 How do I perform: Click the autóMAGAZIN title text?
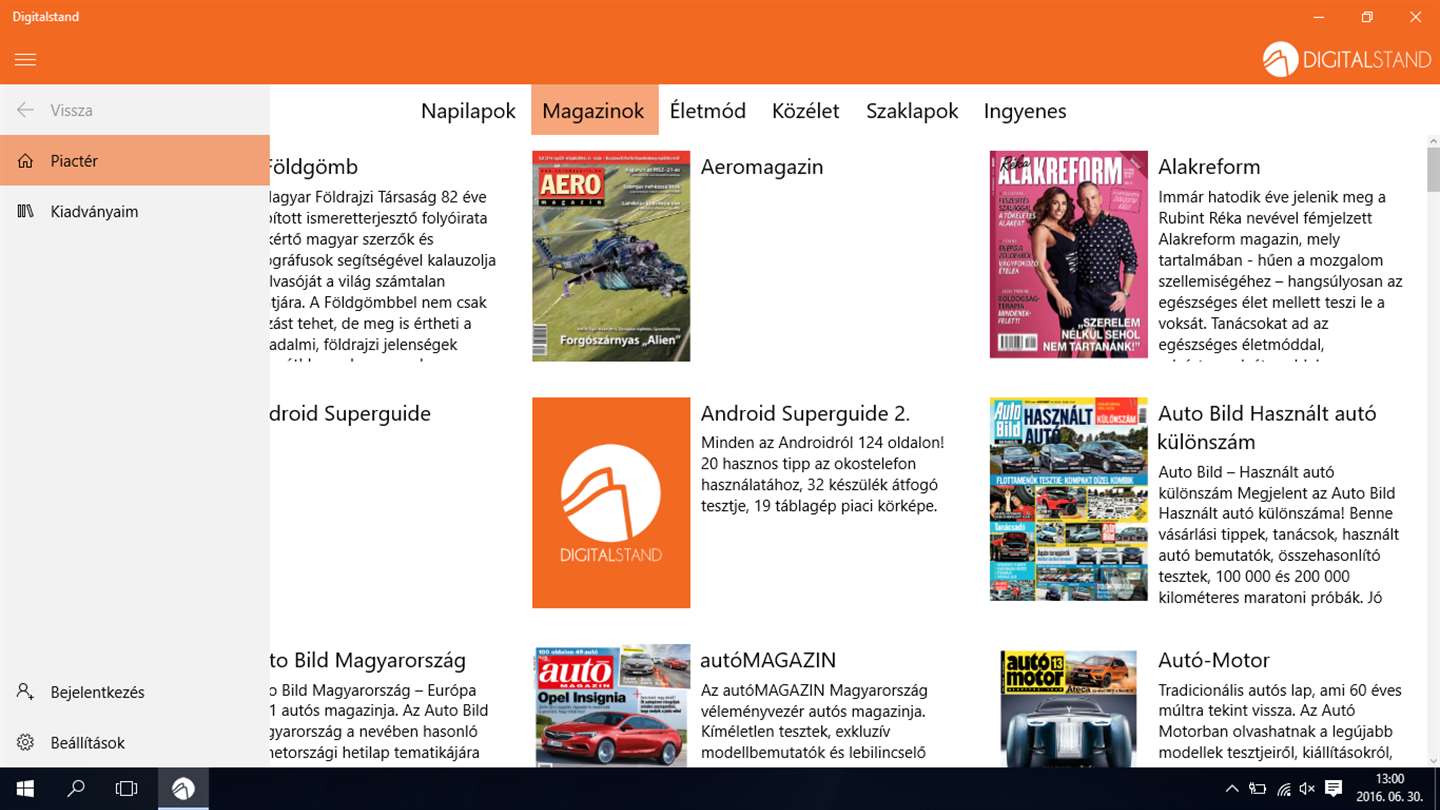[768, 660]
